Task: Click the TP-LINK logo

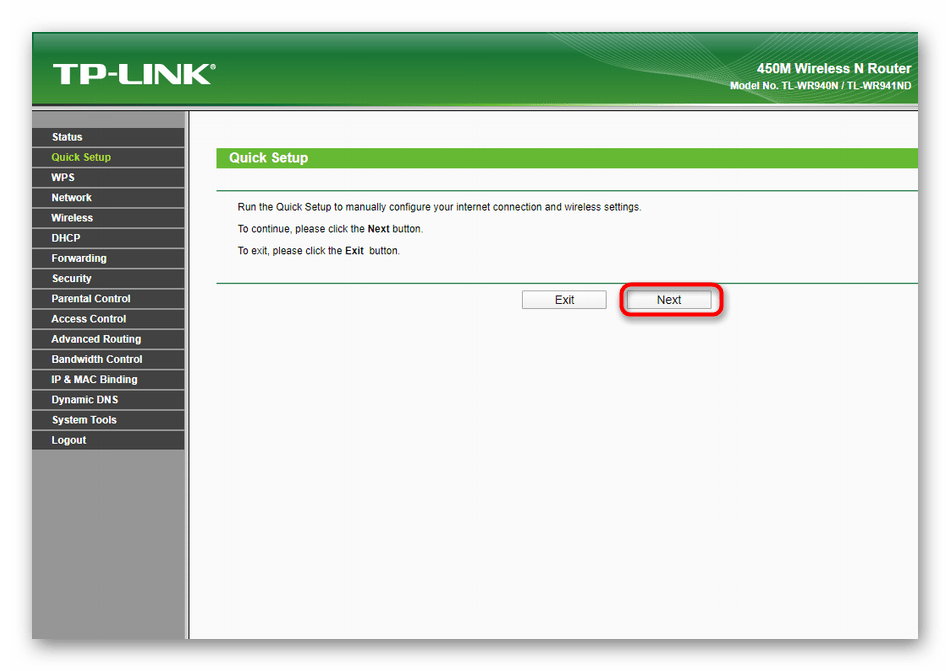Action: (x=134, y=74)
